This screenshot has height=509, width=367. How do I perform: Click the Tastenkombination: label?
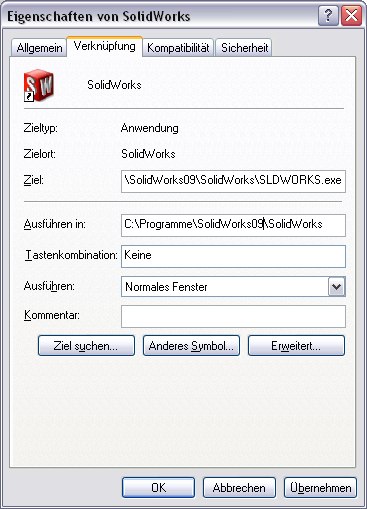click(x=71, y=255)
